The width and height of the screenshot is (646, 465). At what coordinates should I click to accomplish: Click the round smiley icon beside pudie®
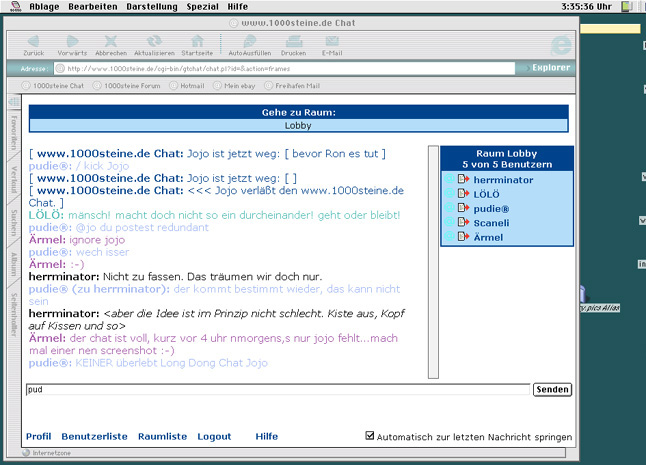pyautogui.click(x=449, y=208)
